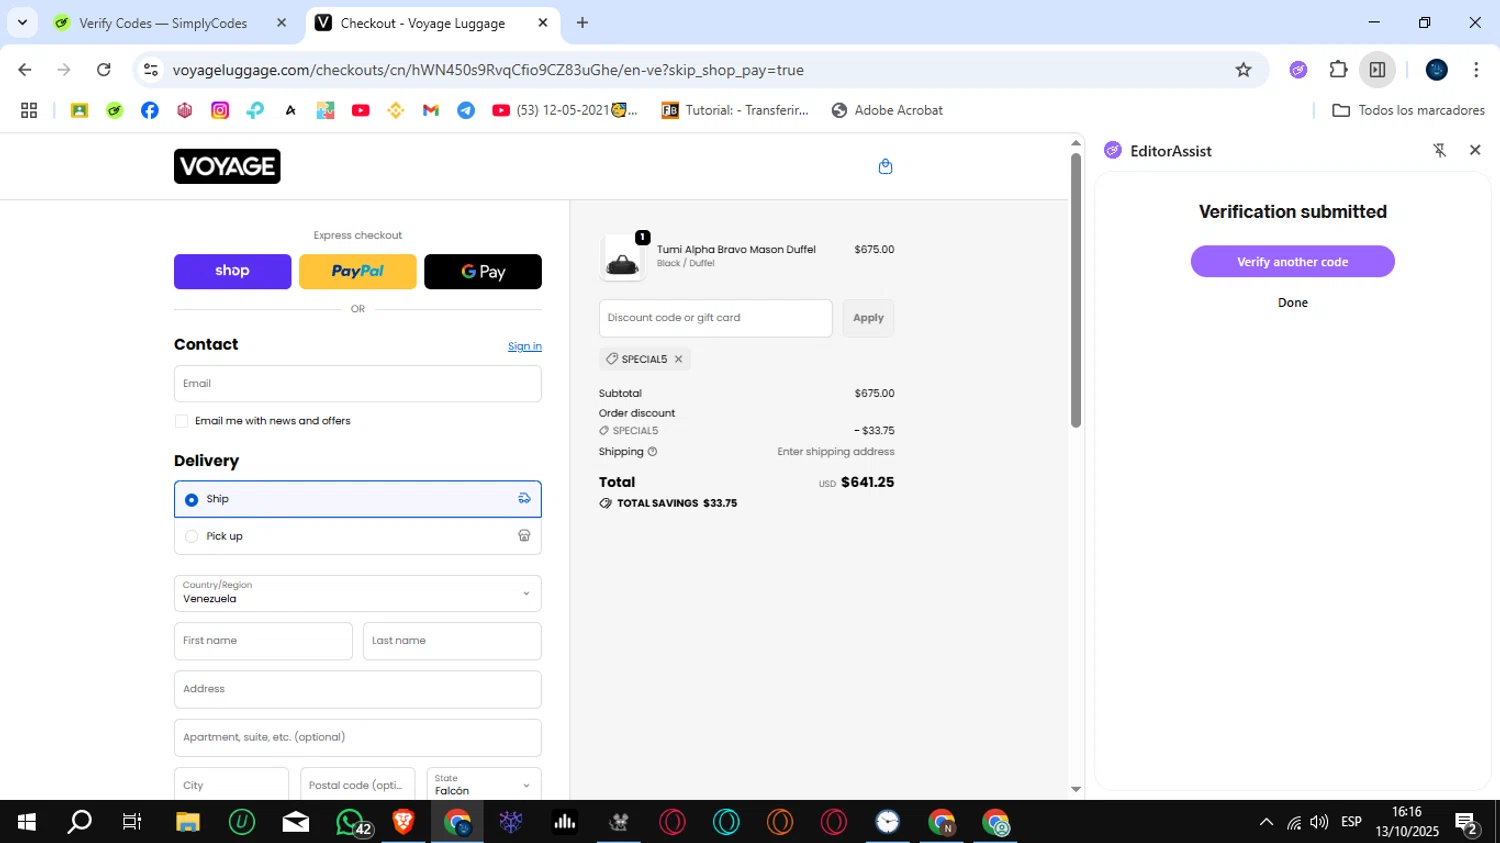Open the Brave browser taskbar icon
This screenshot has width=1500, height=843.
coord(403,822)
